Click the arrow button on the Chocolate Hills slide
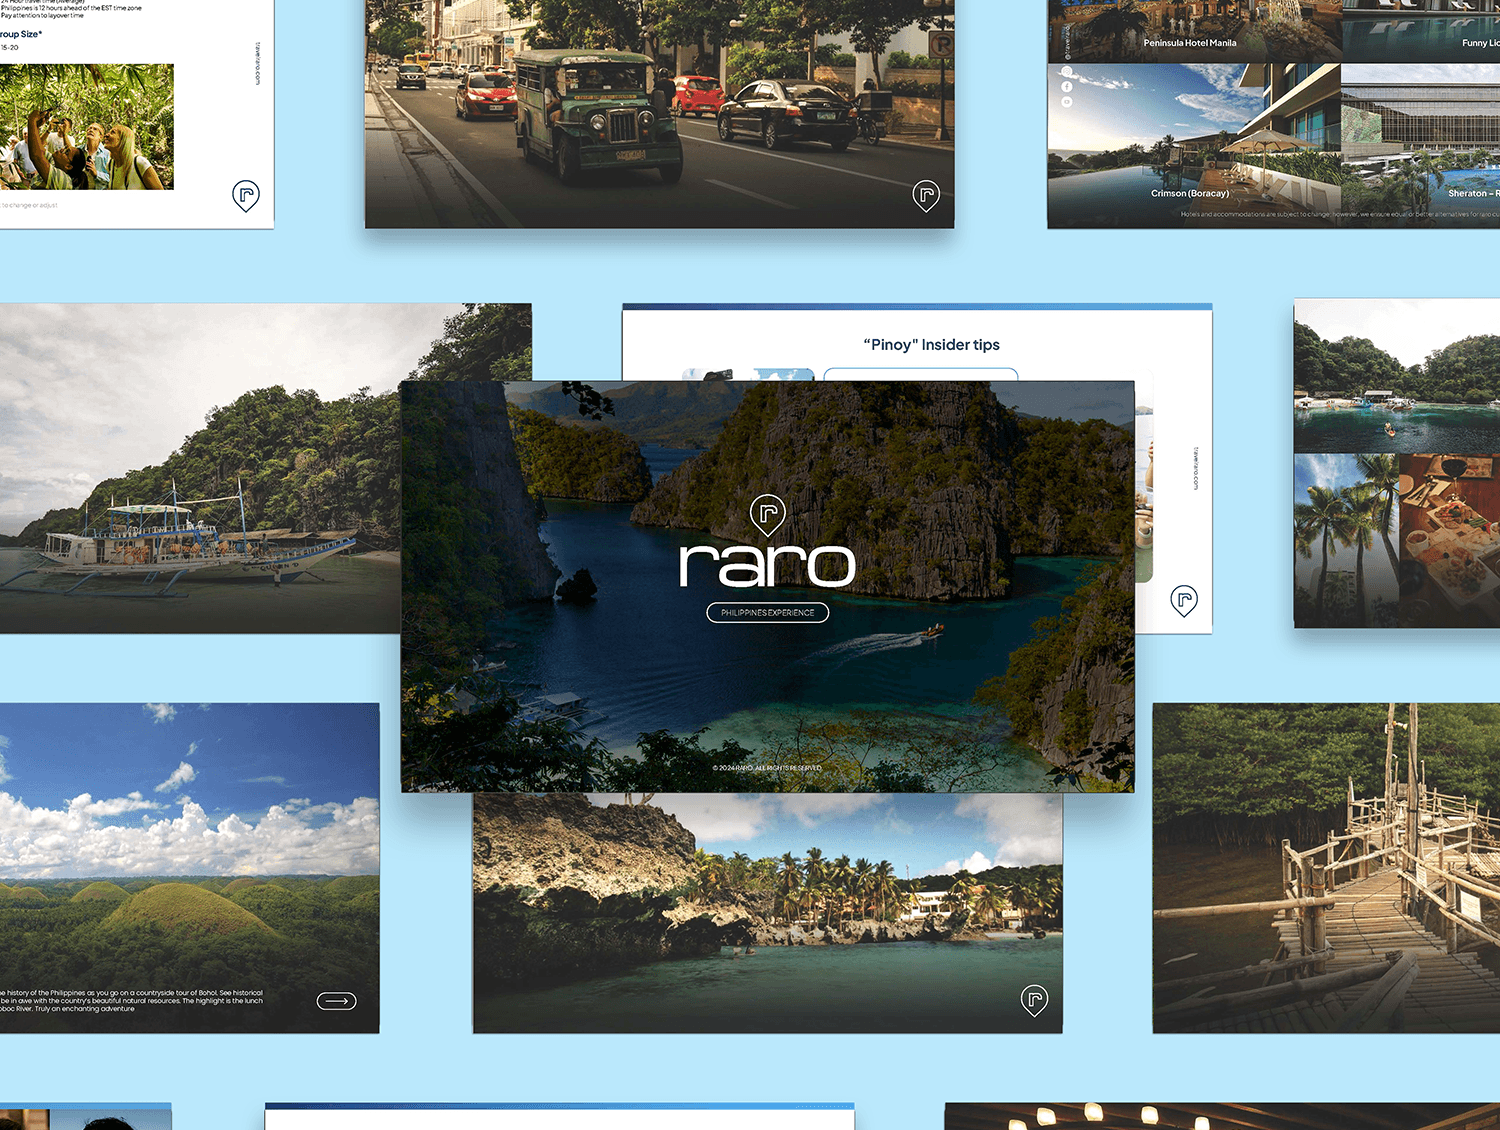 click(x=337, y=1001)
